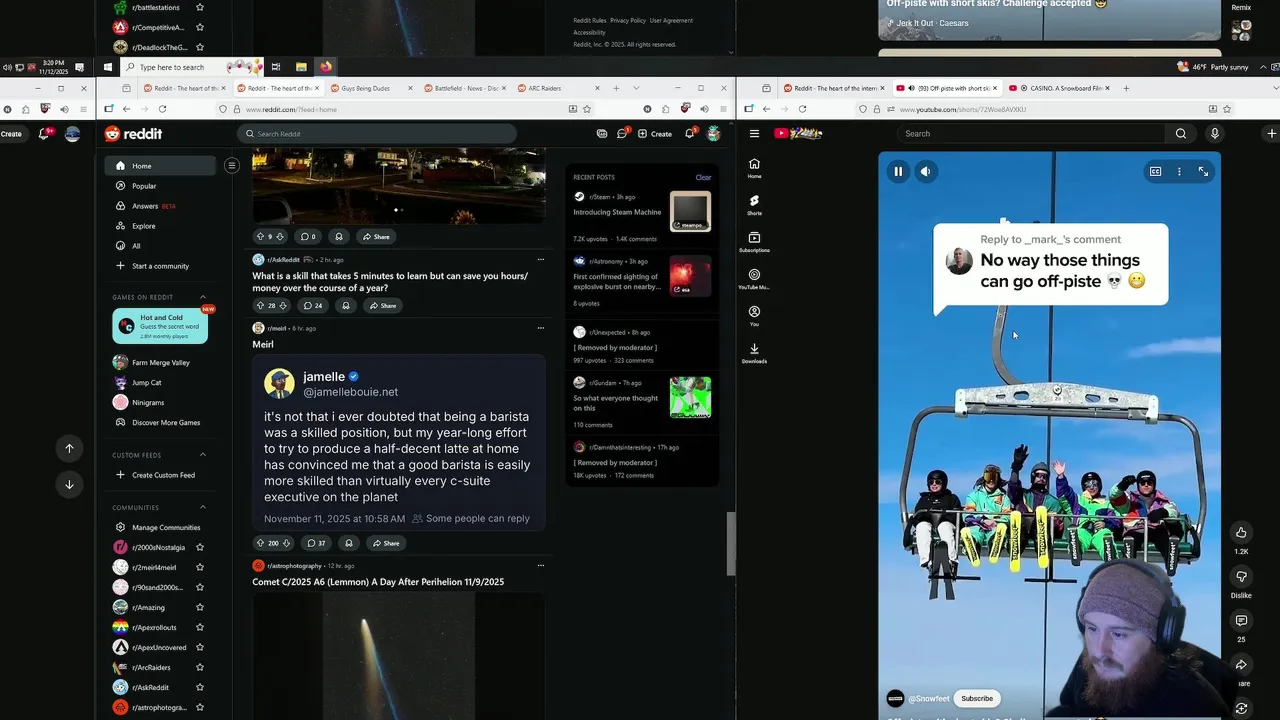
Task: Start YouTube voice search with microphone
Action: [1215, 133]
